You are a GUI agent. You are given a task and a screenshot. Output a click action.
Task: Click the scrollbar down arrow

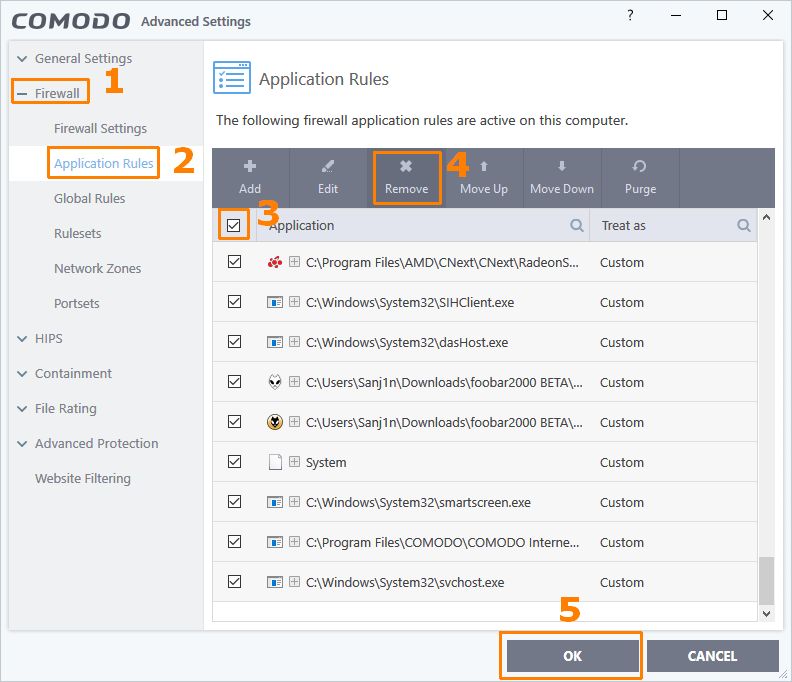click(x=766, y=614)
